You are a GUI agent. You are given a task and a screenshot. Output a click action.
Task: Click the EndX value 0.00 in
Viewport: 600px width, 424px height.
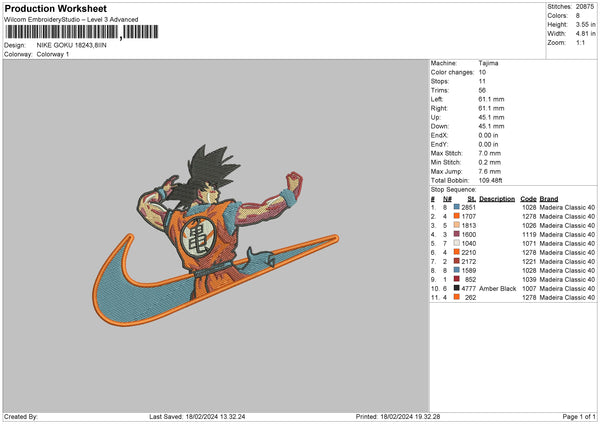[488, 135]
